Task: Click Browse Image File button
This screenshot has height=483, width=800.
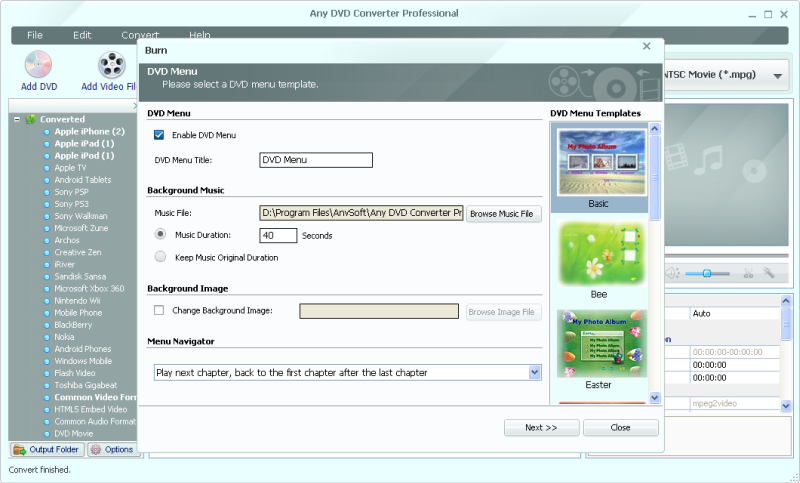Action: tap(504, 312)
